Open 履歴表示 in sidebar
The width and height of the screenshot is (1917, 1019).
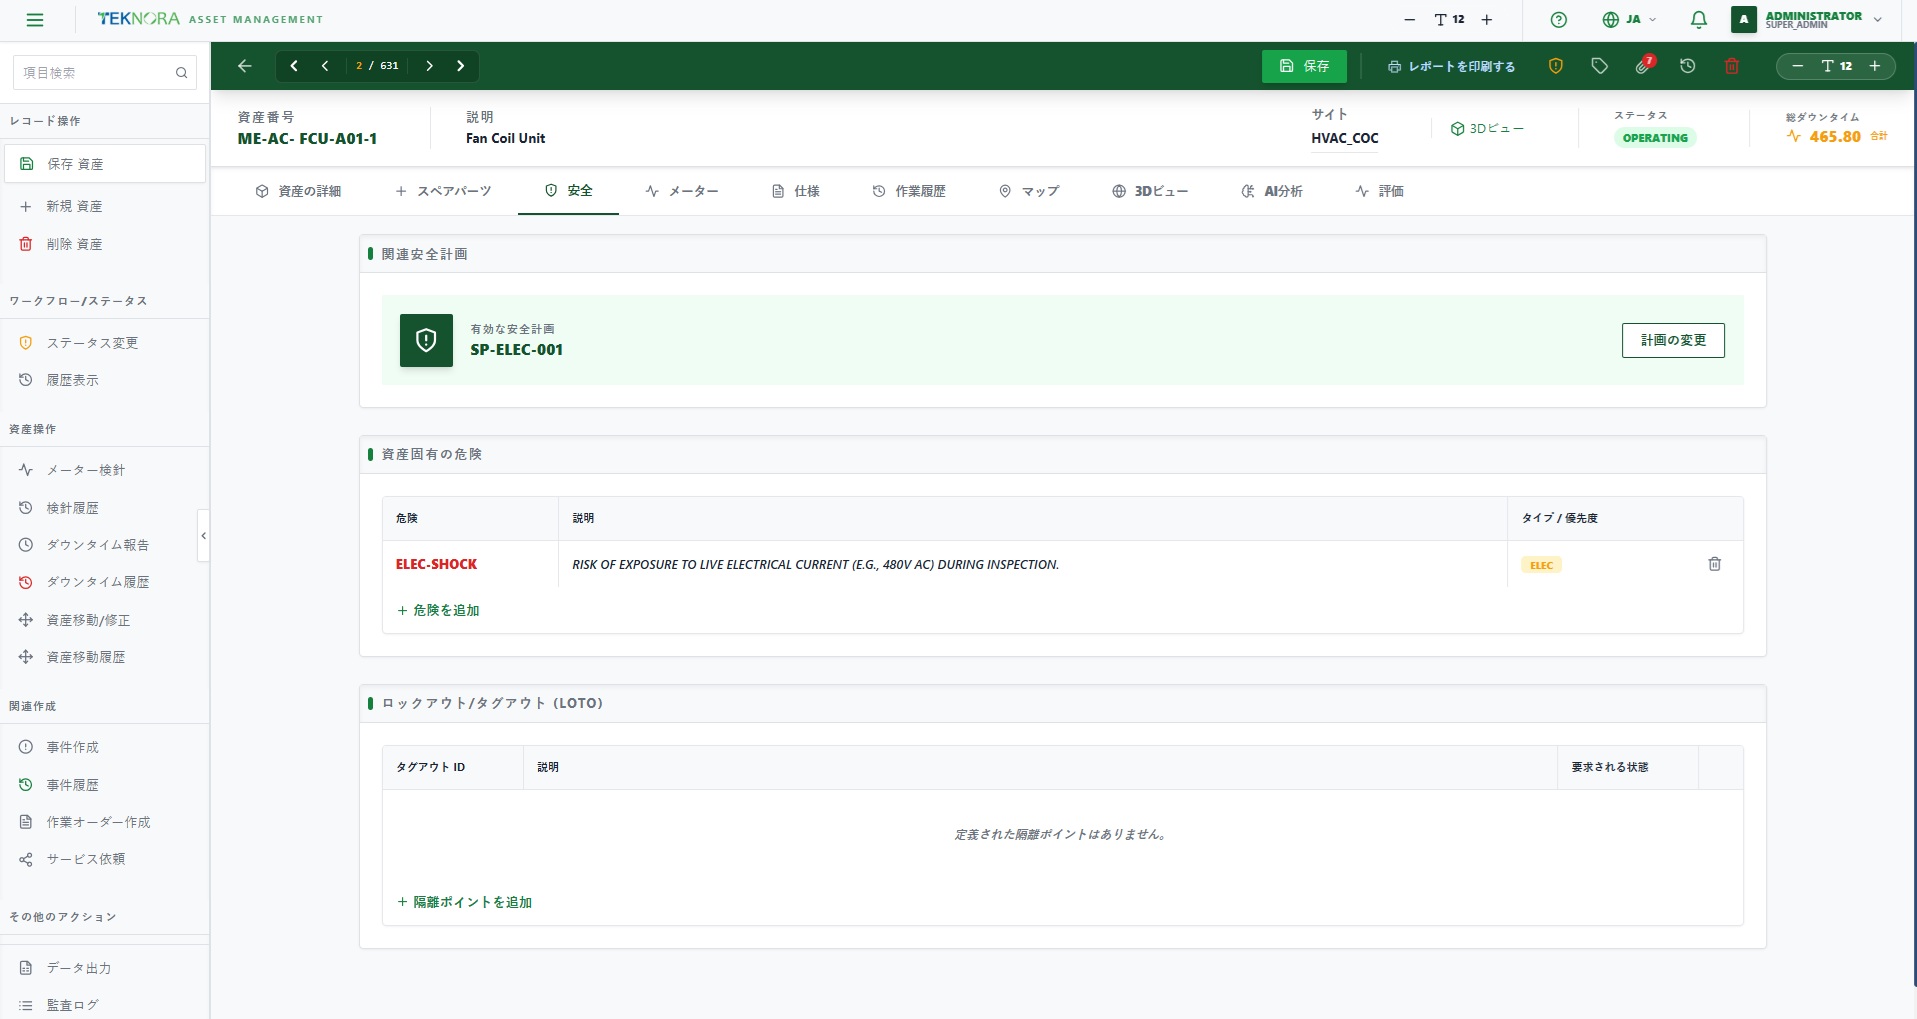[104, 380]
